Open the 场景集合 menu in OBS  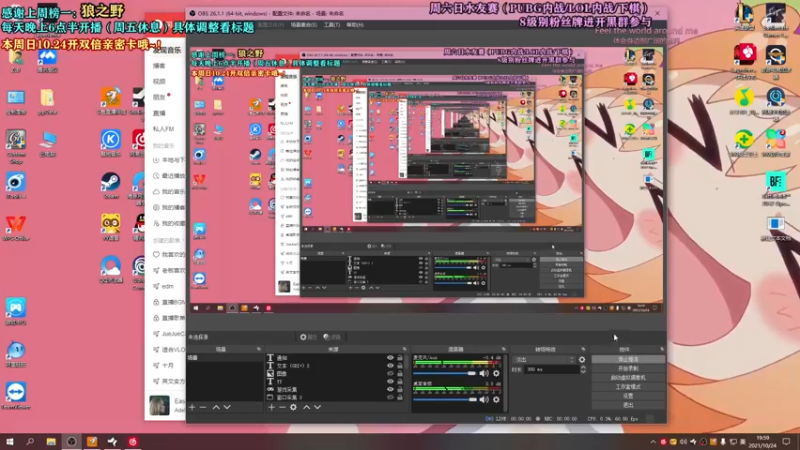304,25
